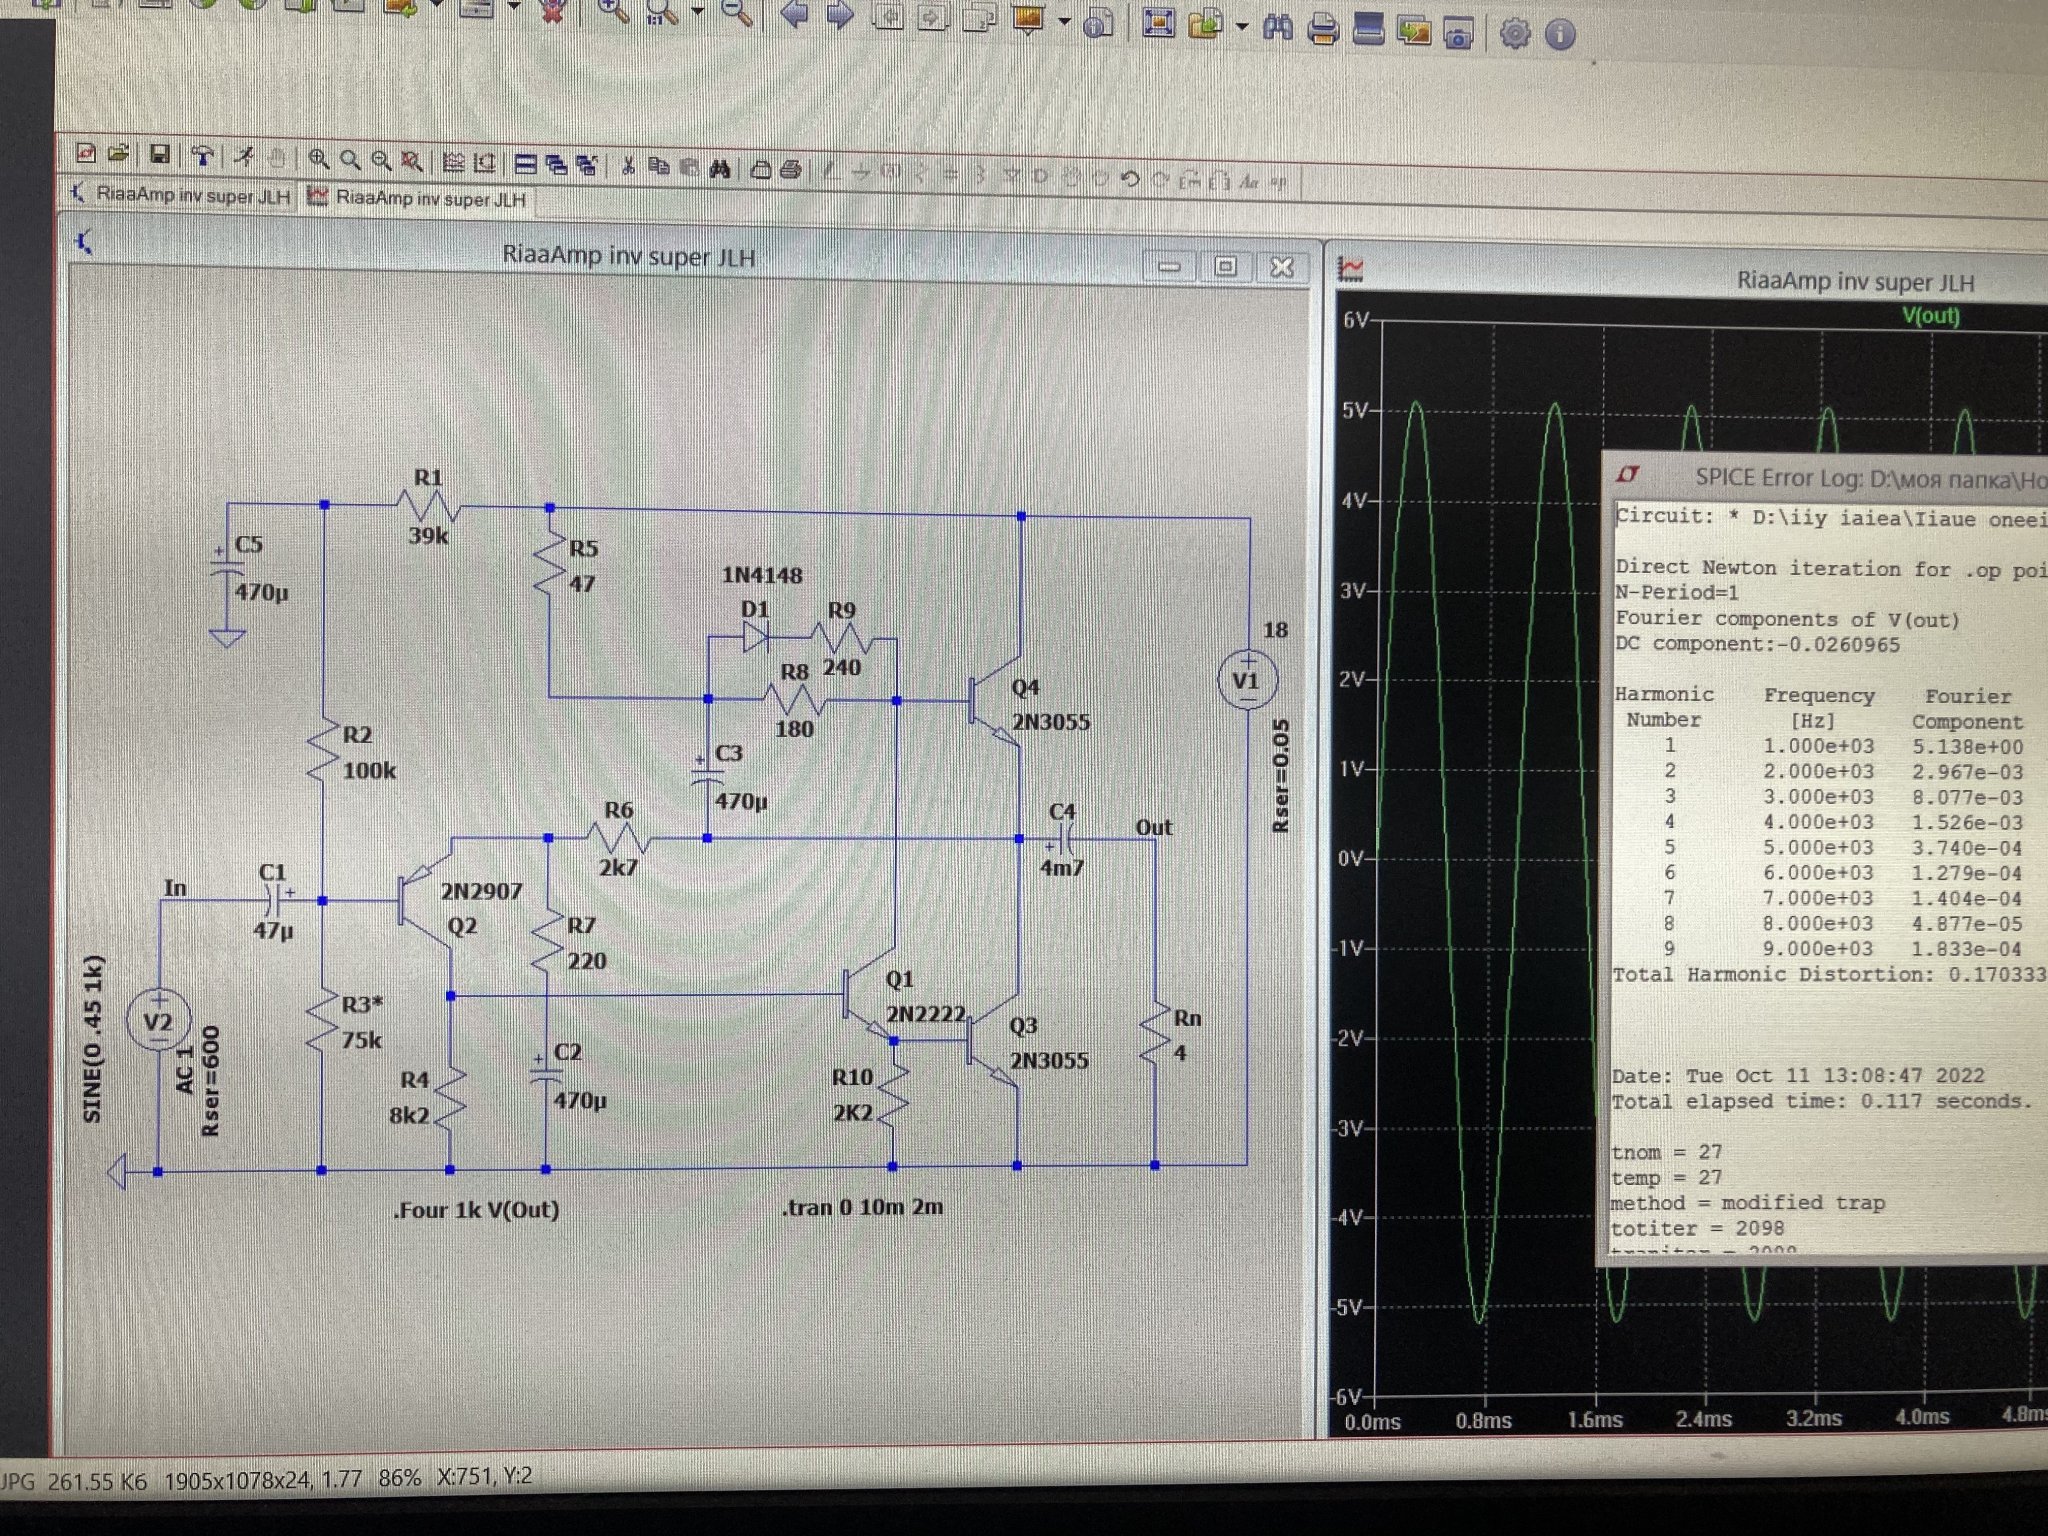Click the 86% zoom value in status bar
This screenshot has width=2048, height=1536.
coord(399,1478)
